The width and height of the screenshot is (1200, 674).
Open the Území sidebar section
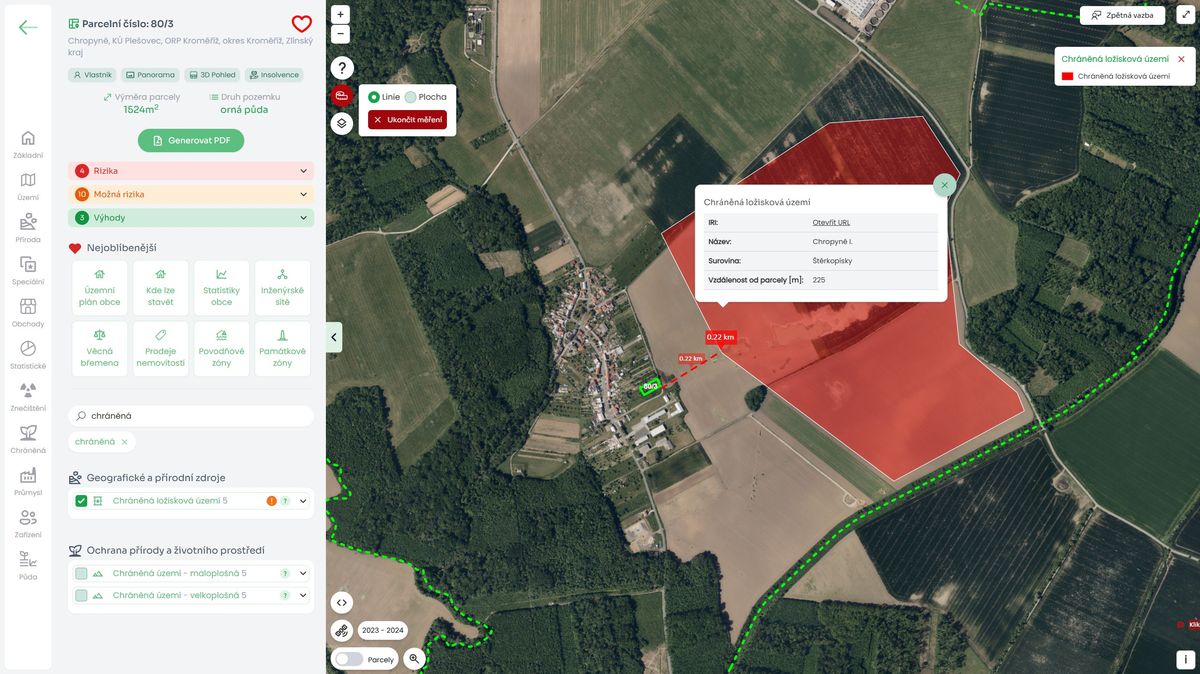point(28,187)
